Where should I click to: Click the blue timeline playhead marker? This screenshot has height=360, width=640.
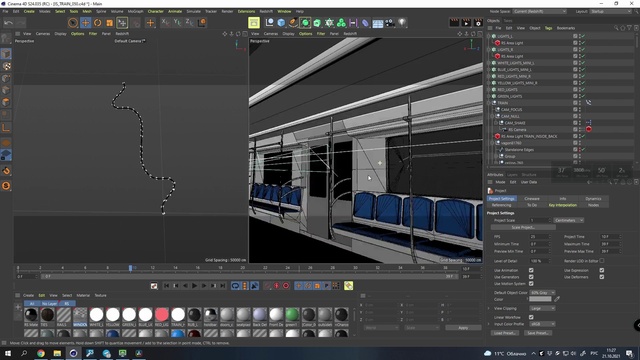130,268
